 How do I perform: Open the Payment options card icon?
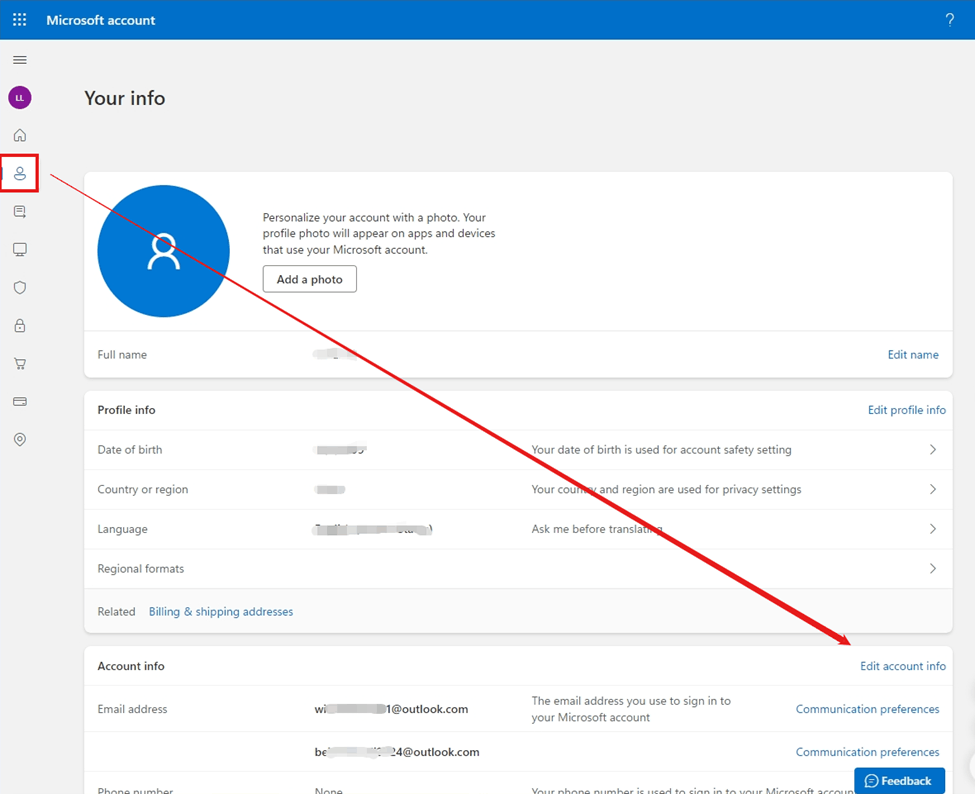click(x=19, y=401)
